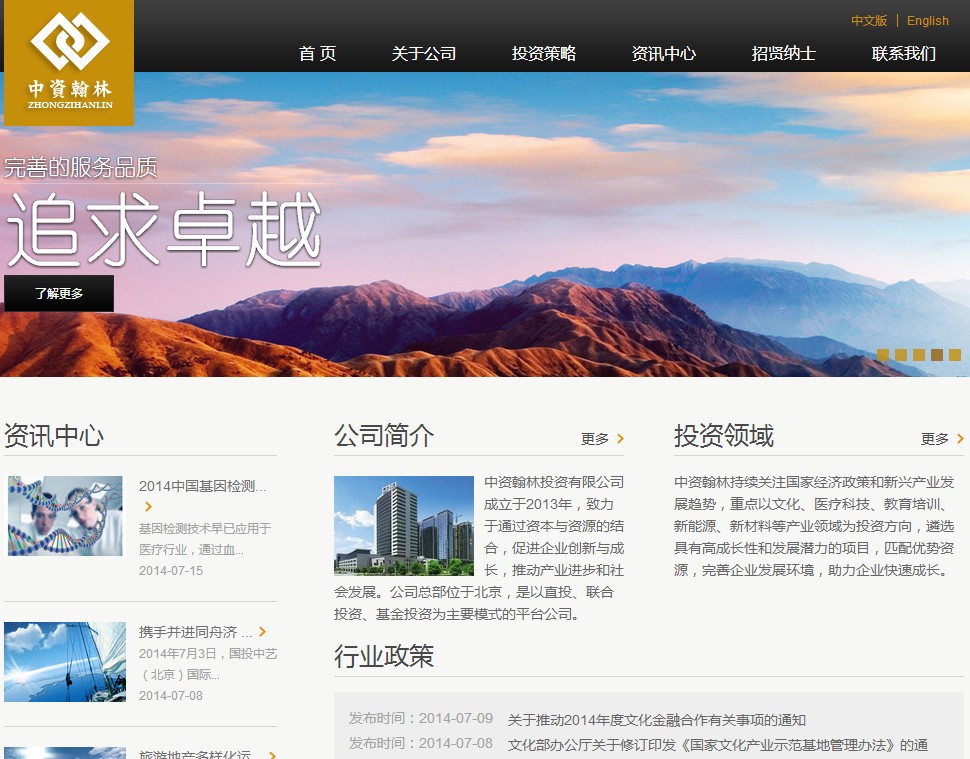Open the 携手并进同舟济 news title
The image size is (970, 759).
click(195, 632)
